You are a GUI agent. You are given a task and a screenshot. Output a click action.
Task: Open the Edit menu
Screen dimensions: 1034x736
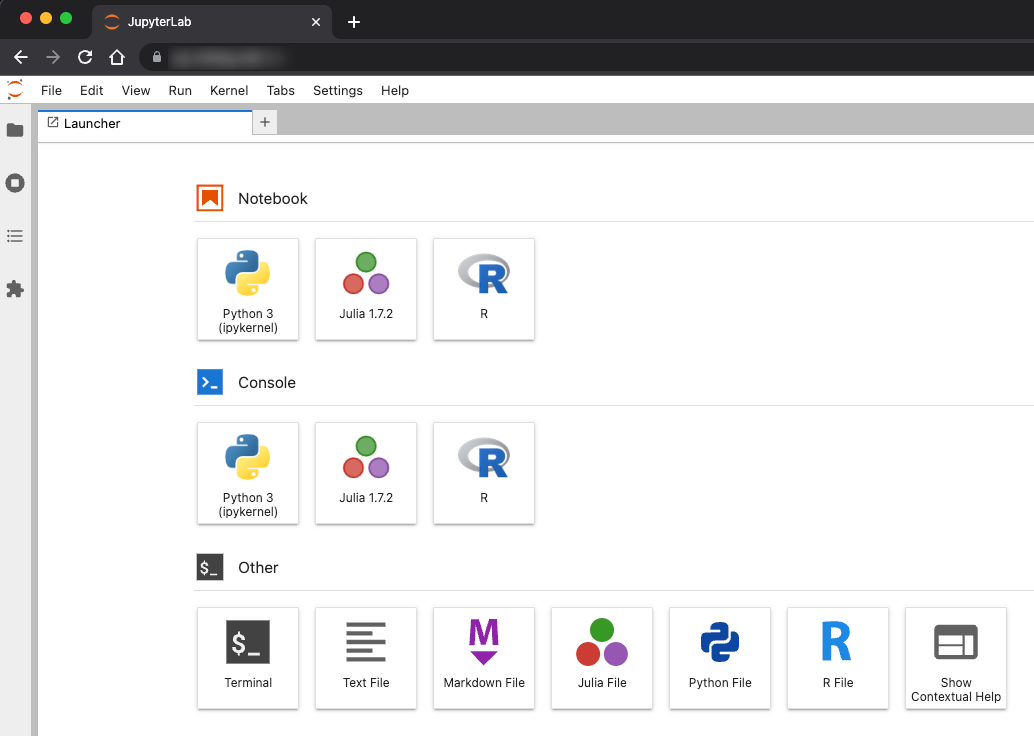coord(92,90)
